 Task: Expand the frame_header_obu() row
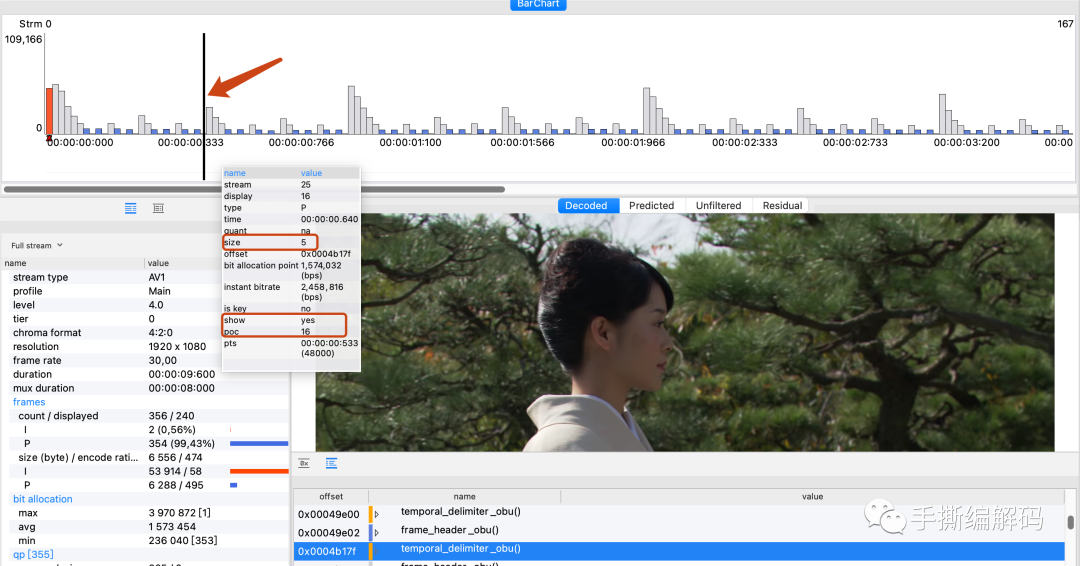coord(377,532)
